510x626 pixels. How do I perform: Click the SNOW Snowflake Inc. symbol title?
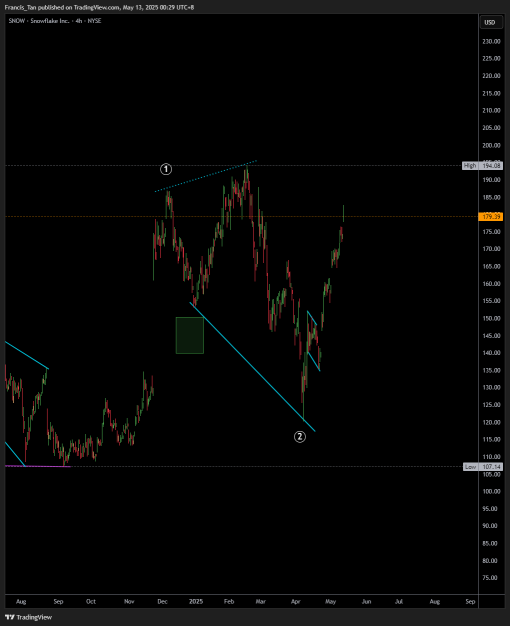[55, 21]
